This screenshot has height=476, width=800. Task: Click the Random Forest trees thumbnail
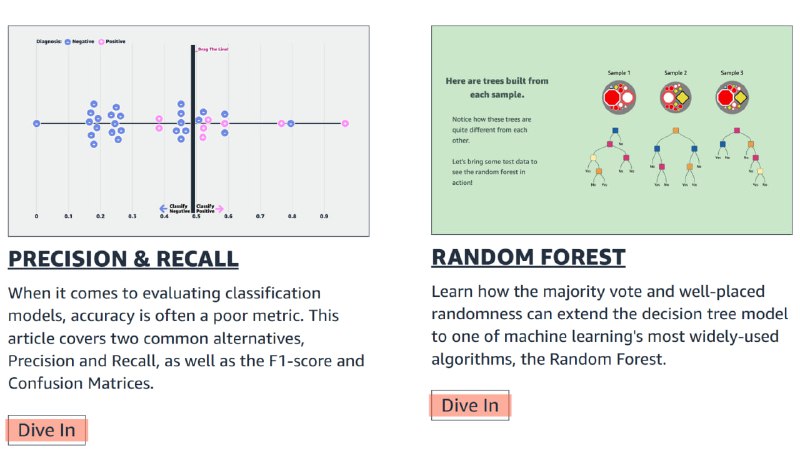612,130
